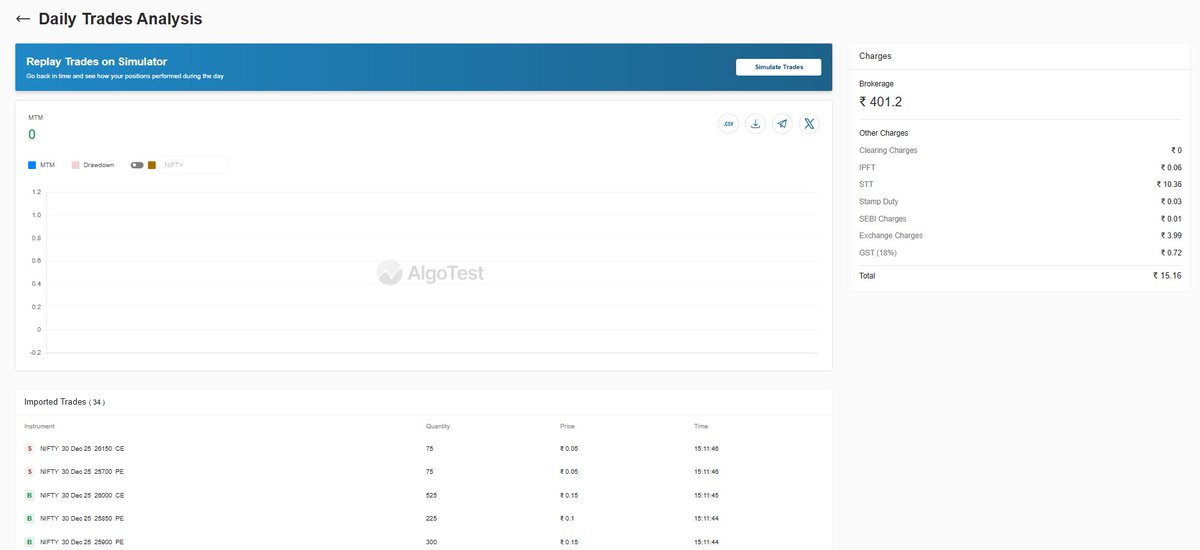Click quantity 300 in trades table
This screenshot has height=550, width=1200.
(431, 541)
